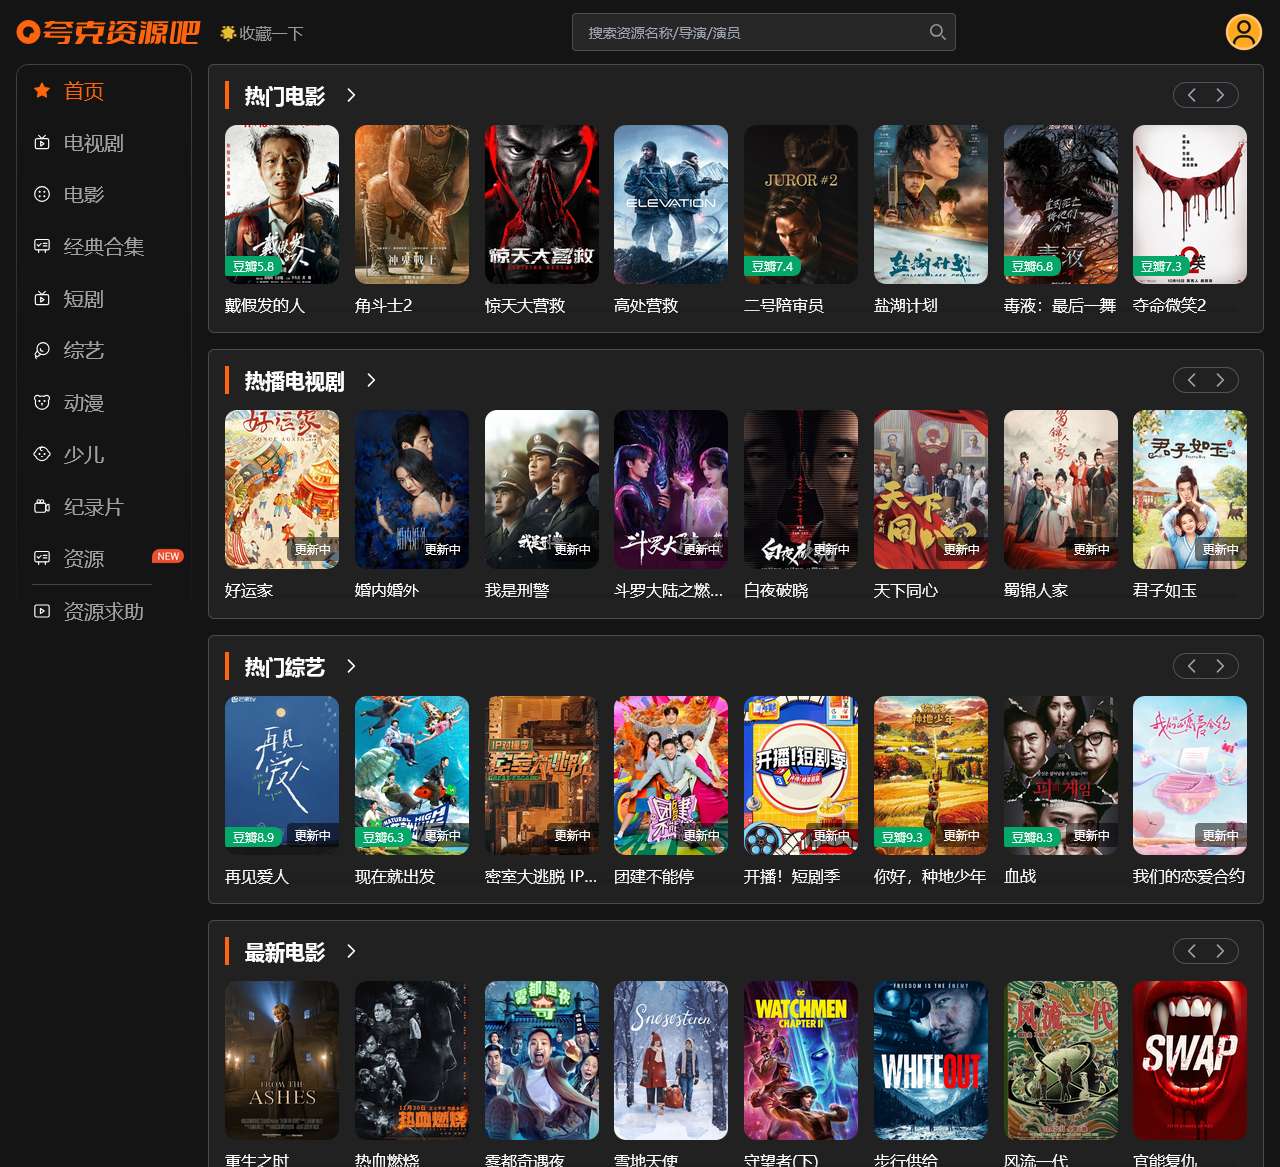Open the 天下同心 TV series poster
This screenshot has height=1167, width=1280.
pos(931,489)
